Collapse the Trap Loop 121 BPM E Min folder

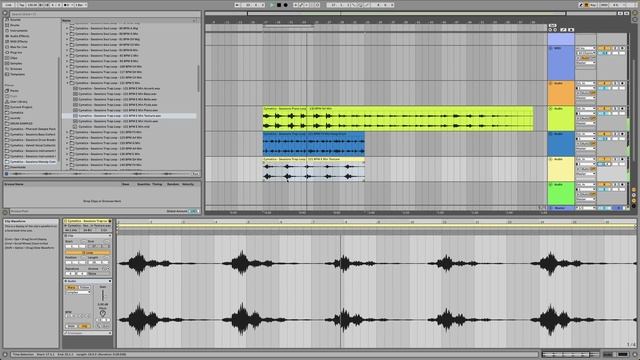(67, 83)
